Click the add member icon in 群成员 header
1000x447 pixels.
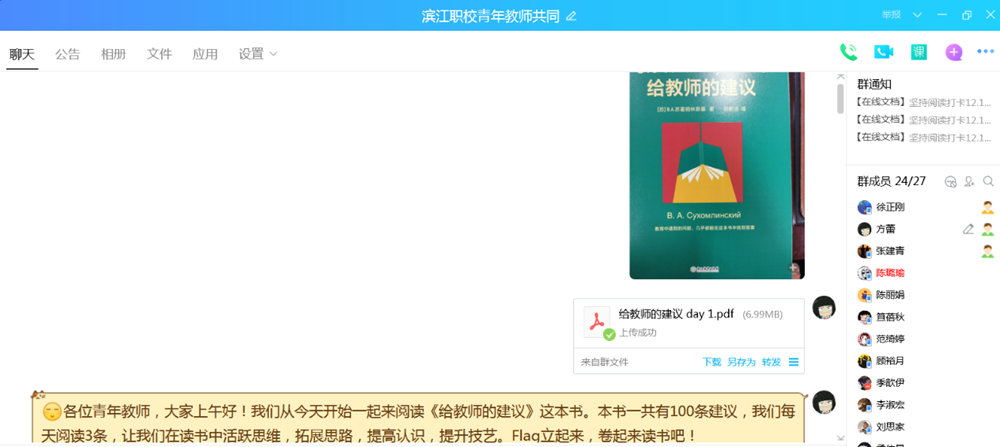(969, 182)
